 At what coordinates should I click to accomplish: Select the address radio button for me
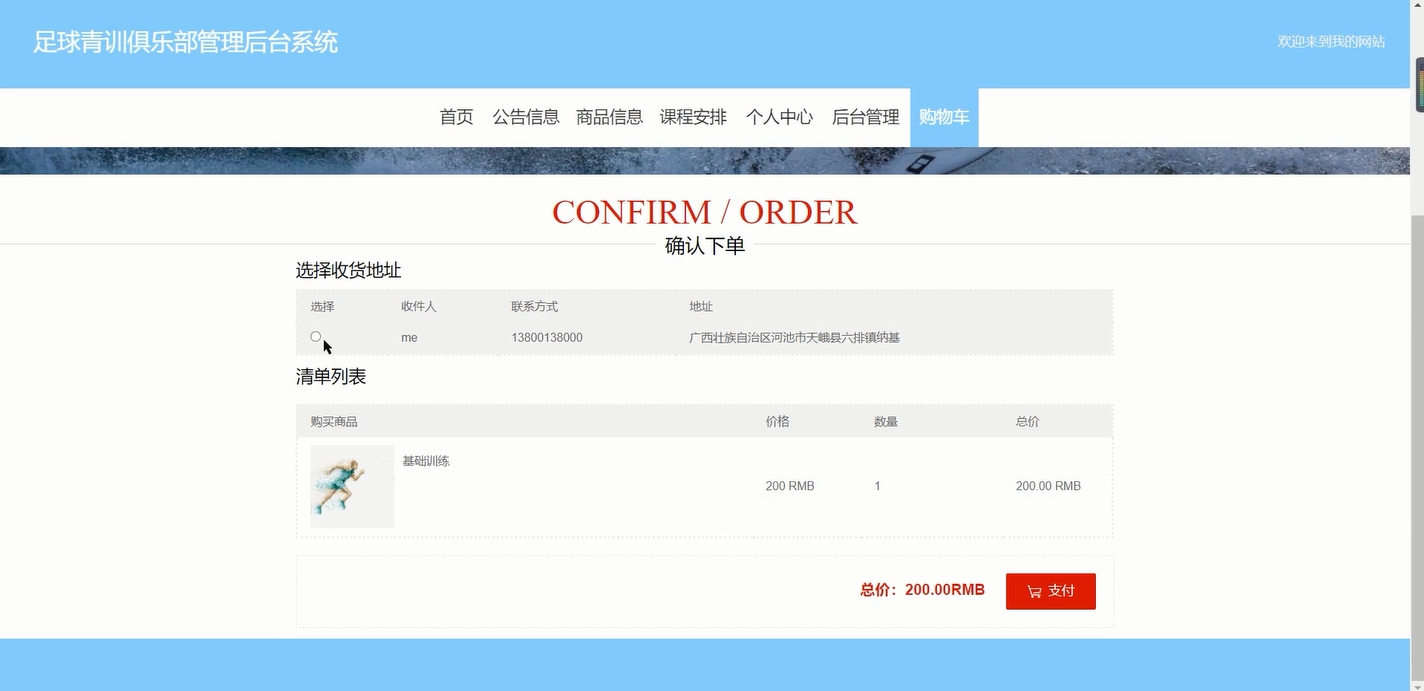pyautogui.click(x=316, y=337)
